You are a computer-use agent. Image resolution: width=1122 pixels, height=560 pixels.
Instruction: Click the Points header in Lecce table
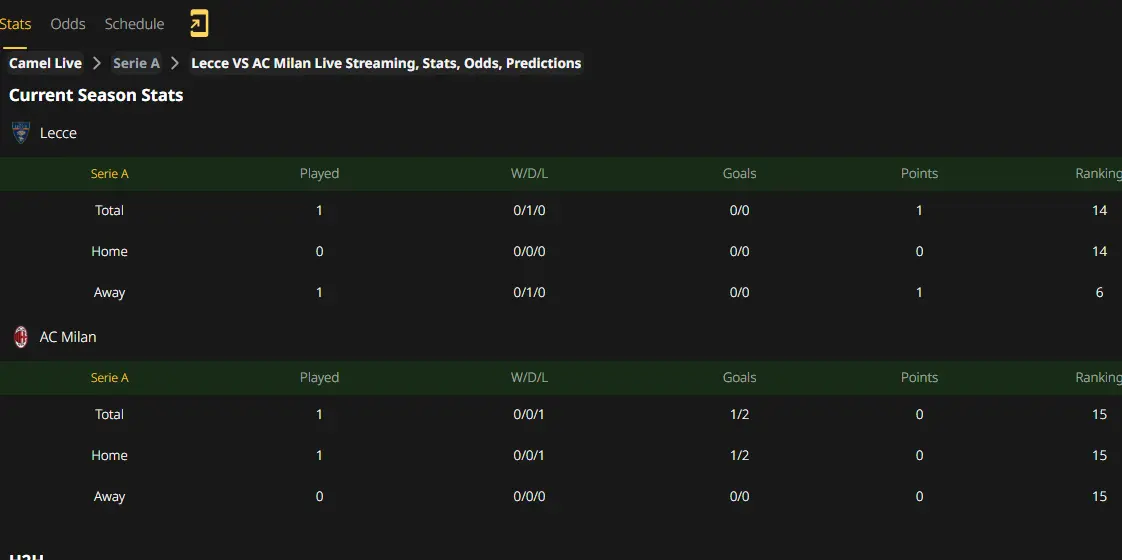919,174
